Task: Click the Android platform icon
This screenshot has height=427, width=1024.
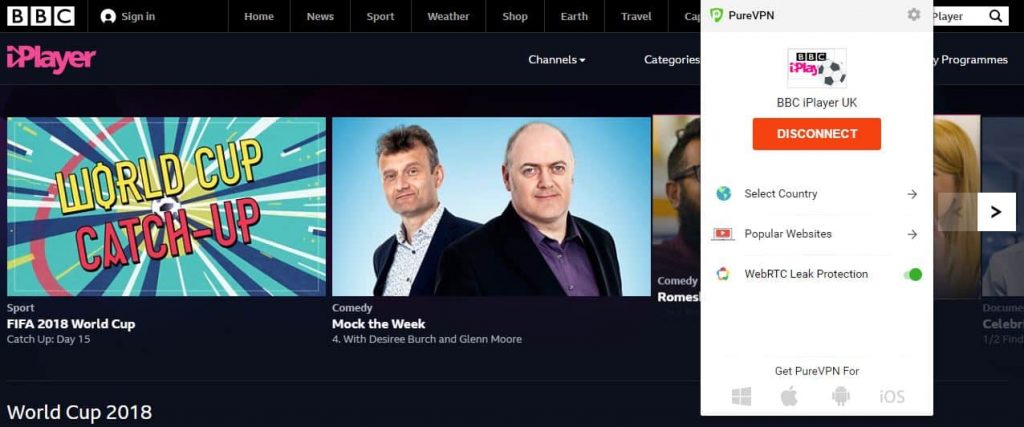Action: pyautogui.click(x=840, y=396)
